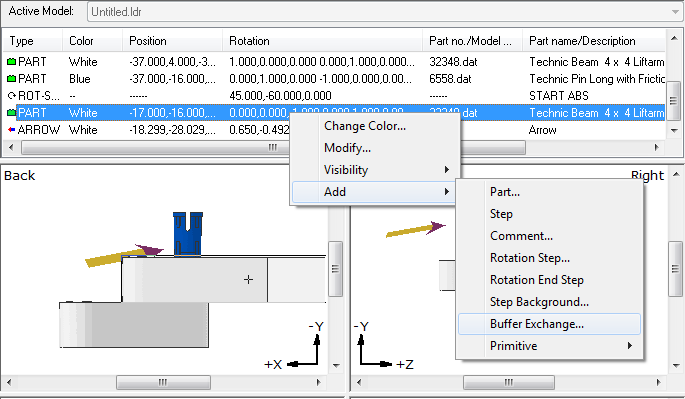Click the ROT-S rotation step icon
The width and height of the screenshot is (685, 399).
[x=12, y=96]
